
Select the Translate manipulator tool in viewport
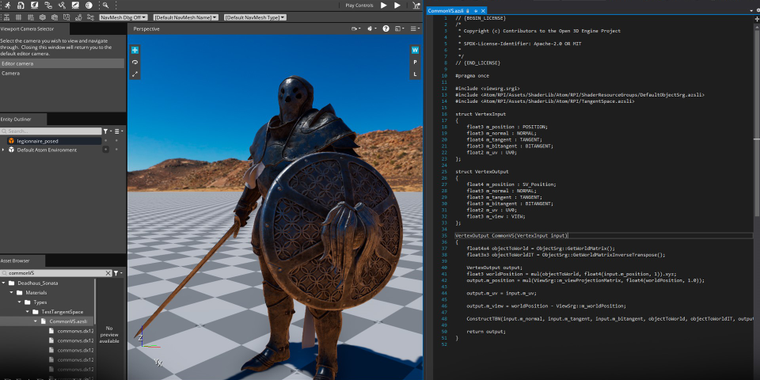pos(135,50)
